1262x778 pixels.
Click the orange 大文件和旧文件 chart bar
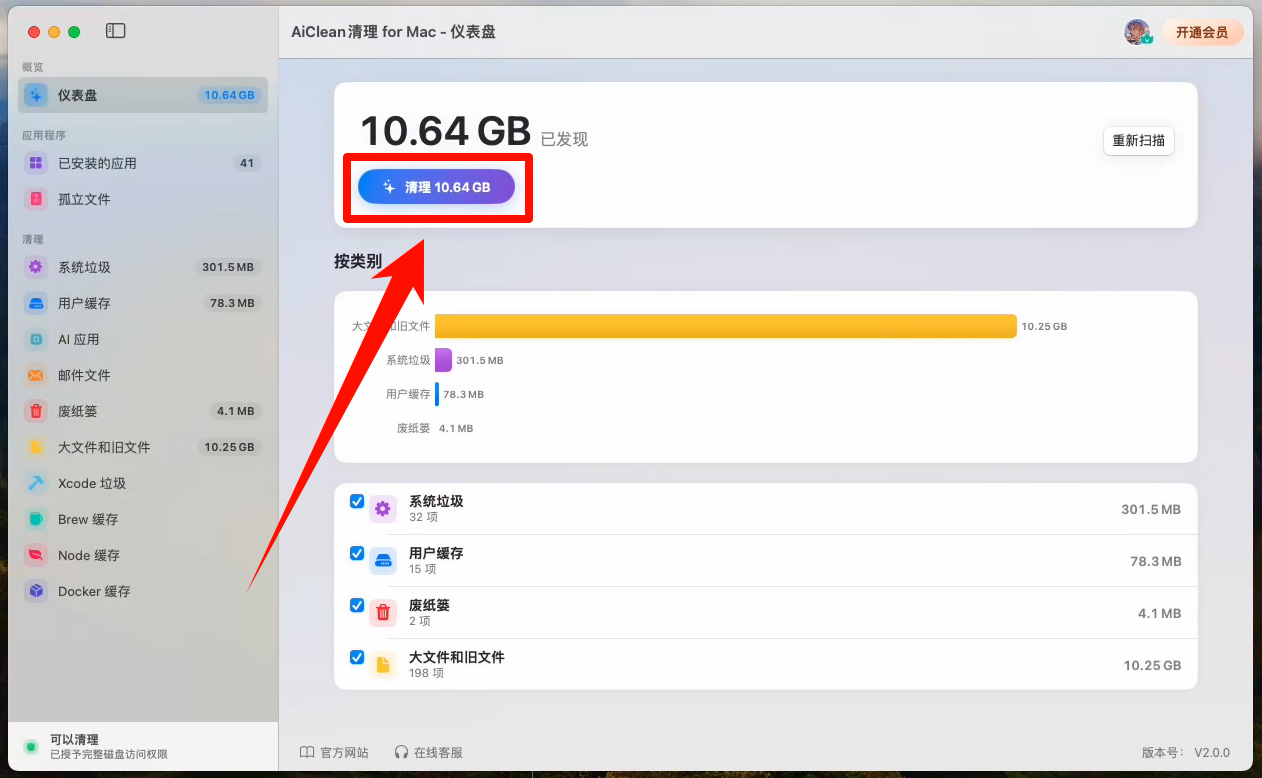pos(726,326)
